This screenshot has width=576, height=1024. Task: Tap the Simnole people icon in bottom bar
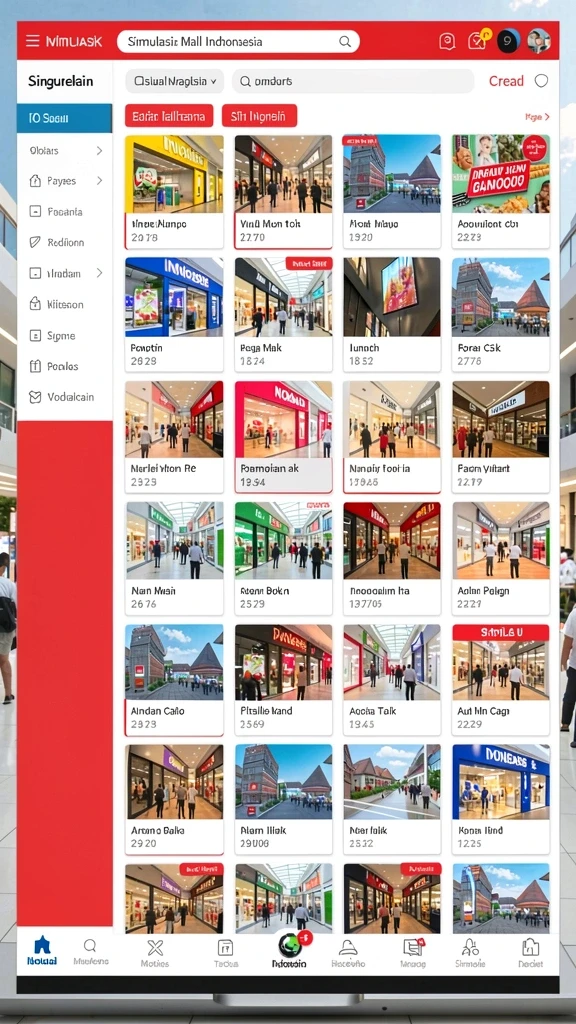point(470,948)
